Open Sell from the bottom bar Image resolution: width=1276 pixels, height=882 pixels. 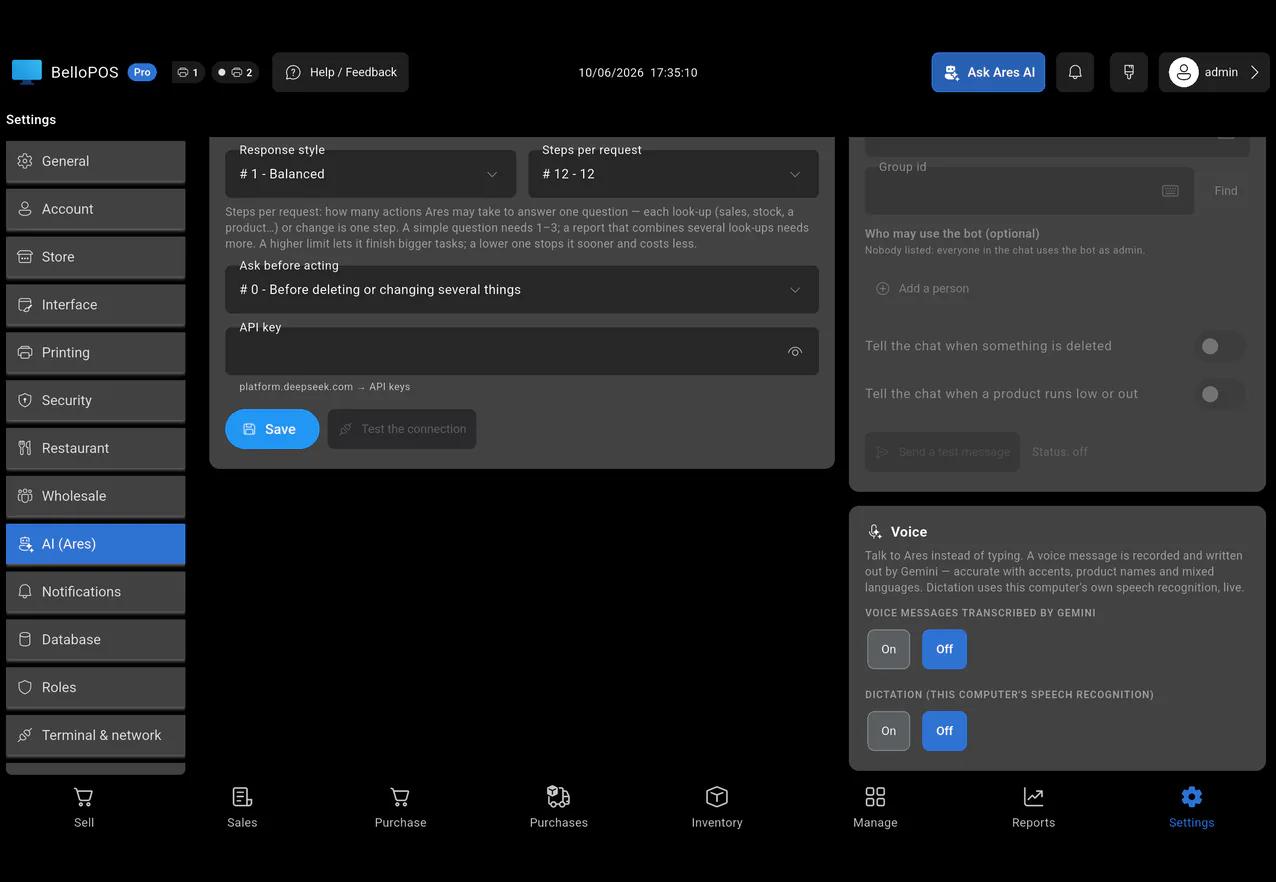click(84, 808)
